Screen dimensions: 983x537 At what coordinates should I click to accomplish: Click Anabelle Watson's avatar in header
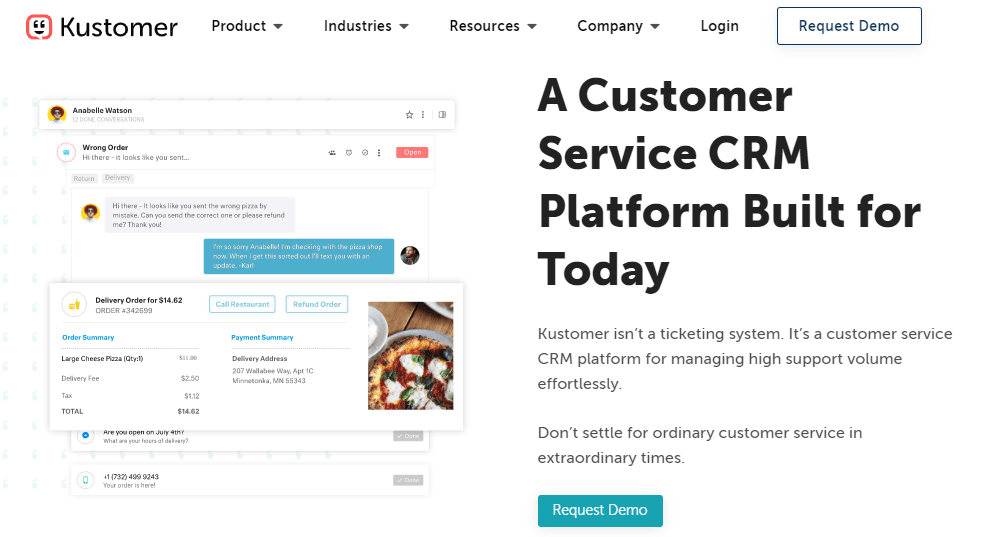coord(57,114)
